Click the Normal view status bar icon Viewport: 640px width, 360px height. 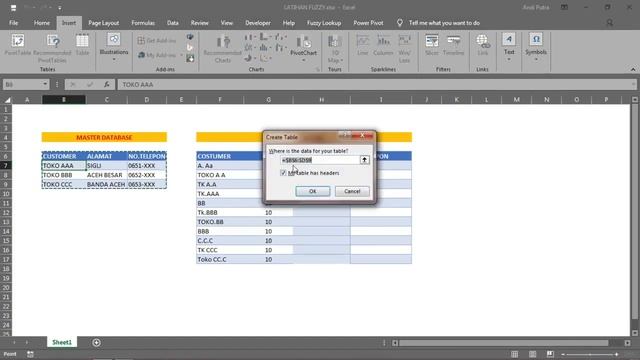(515, 354)
